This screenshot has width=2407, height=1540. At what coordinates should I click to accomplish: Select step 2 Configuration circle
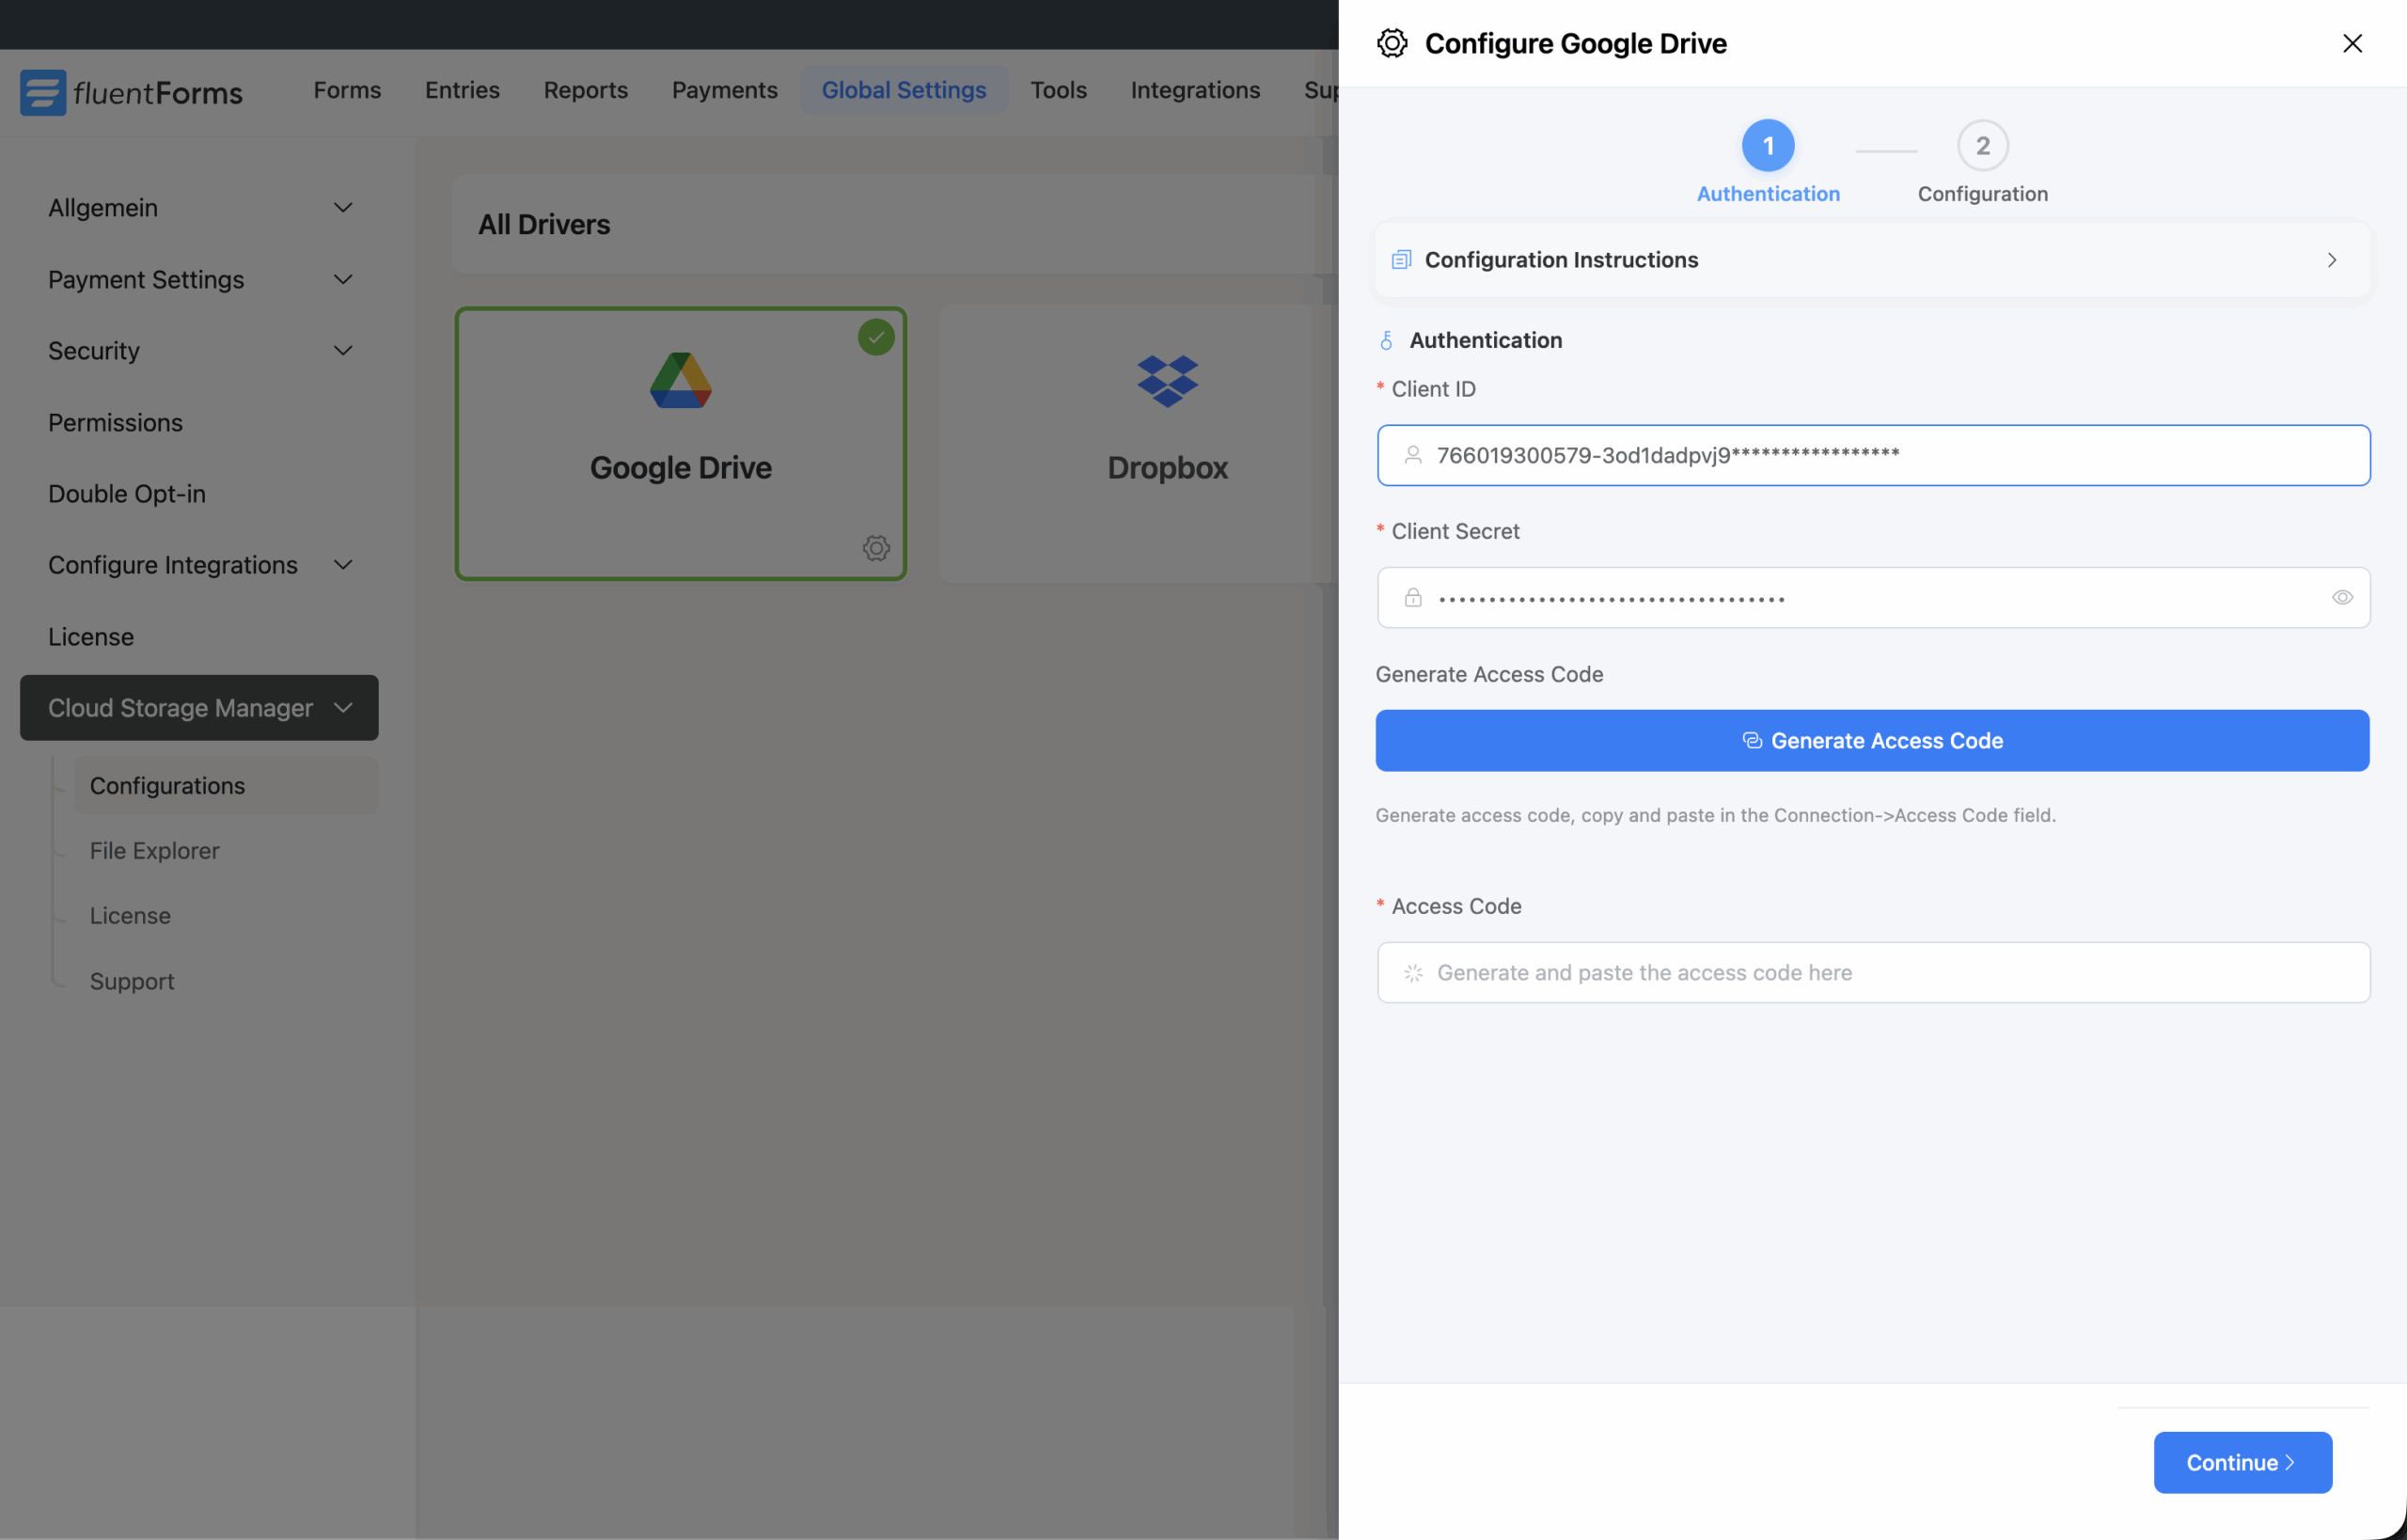[x=1982, y=146]
